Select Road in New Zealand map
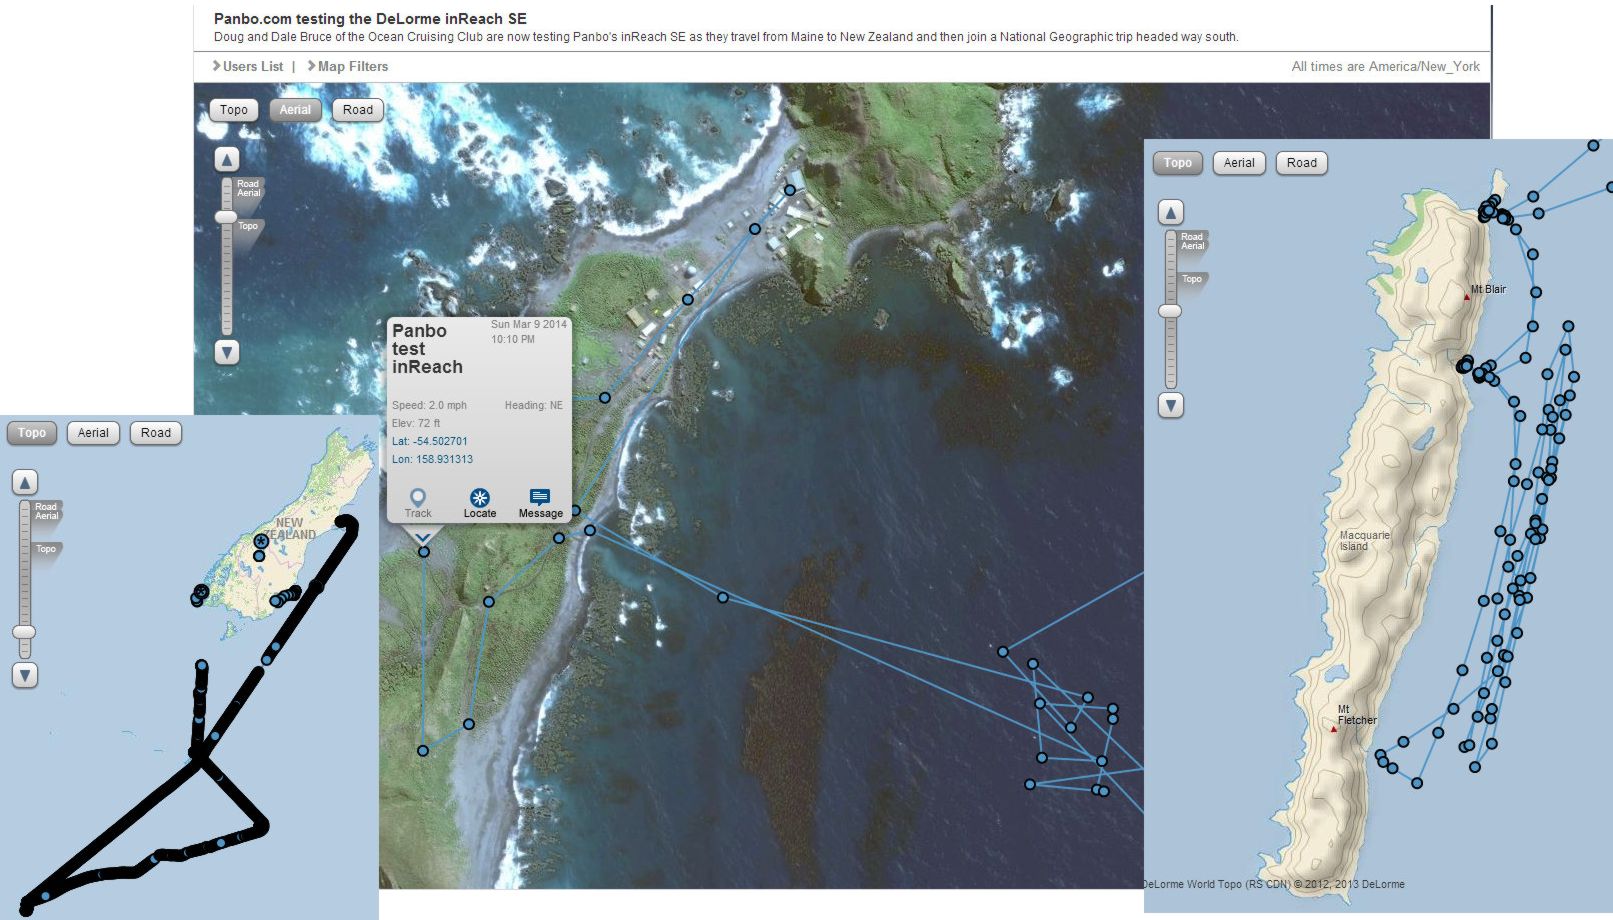Screen dimensions: 1613x920 (156, 433)
